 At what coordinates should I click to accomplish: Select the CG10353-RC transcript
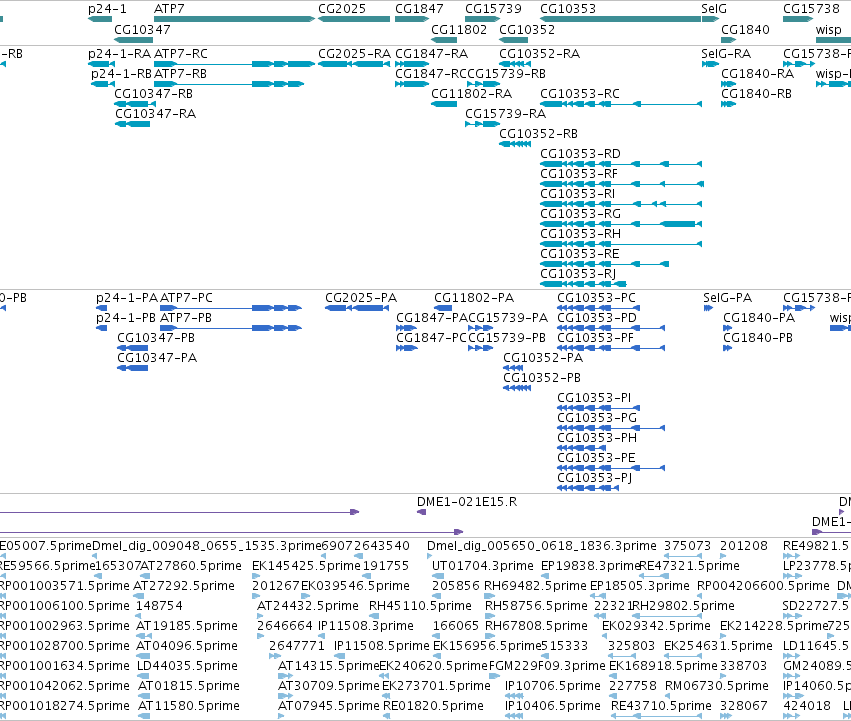coord(621,104)
